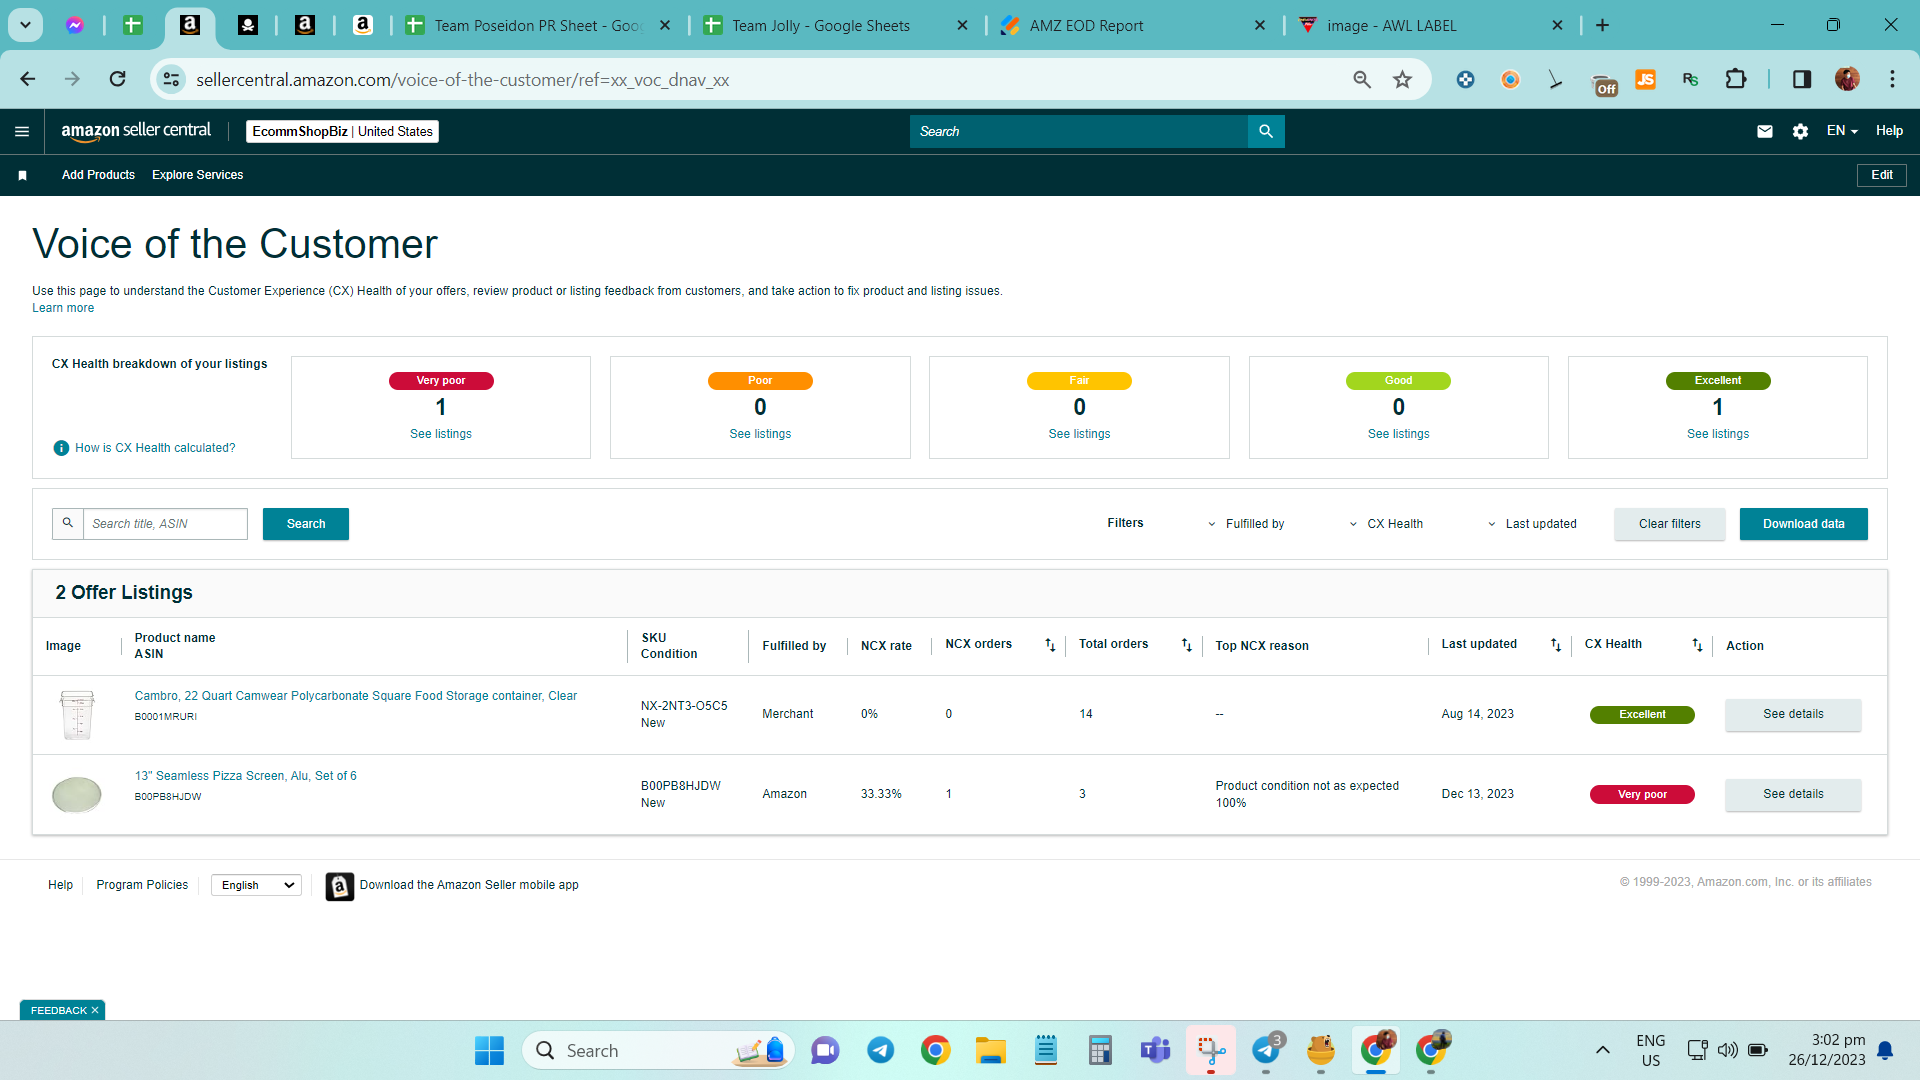Open How is CX Health calculated link
1920x1080 pixels.
coord(155,448)
